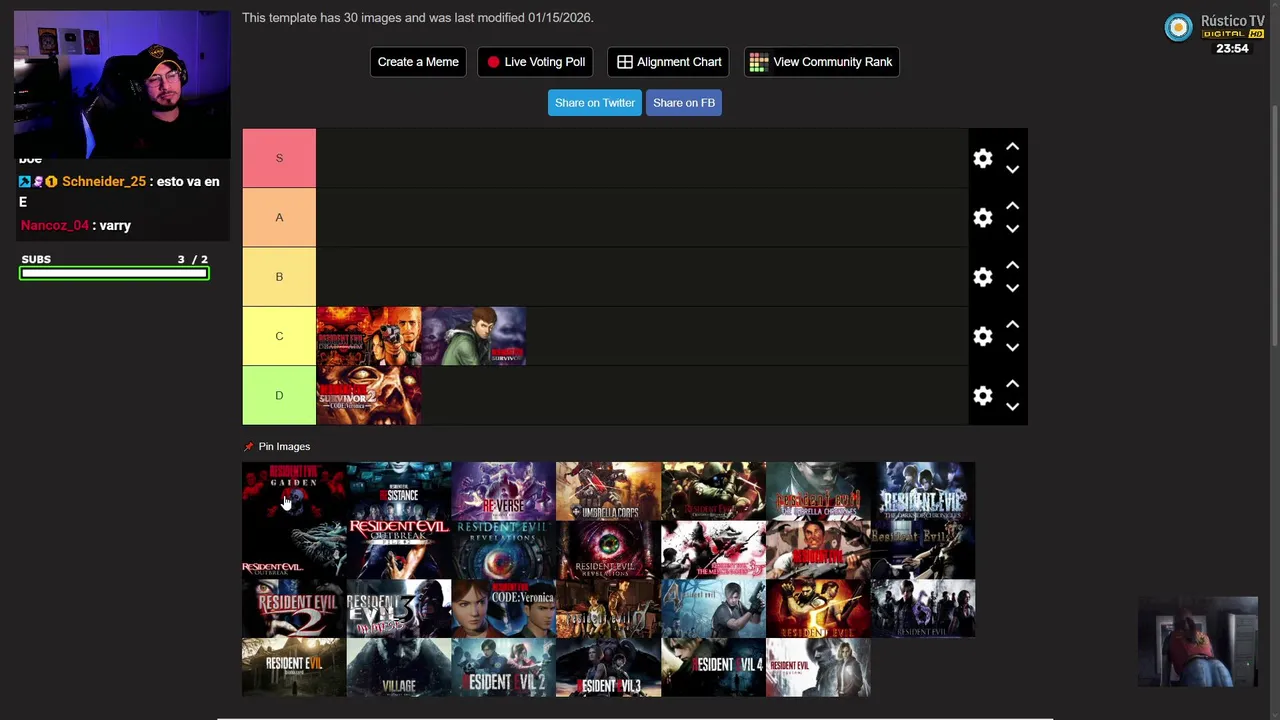Click the page vertical scrollbar

1274,225
